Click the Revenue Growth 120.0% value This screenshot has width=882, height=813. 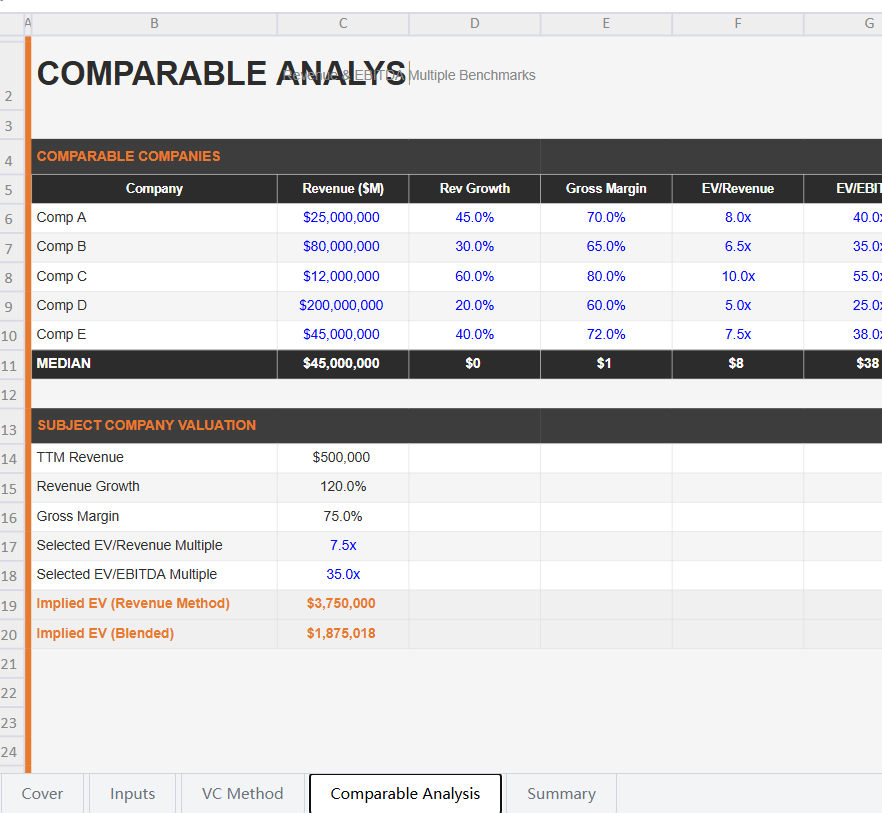(x=343, y=487)
